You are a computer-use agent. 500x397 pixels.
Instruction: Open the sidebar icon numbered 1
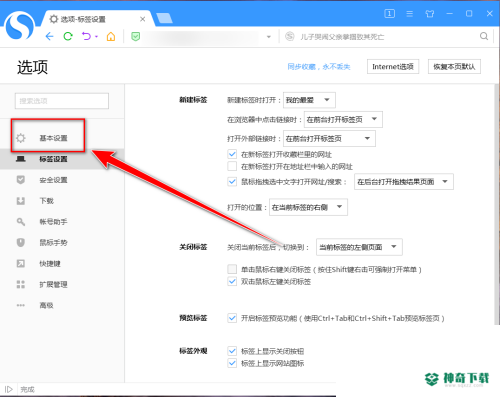tap(389, 14)
